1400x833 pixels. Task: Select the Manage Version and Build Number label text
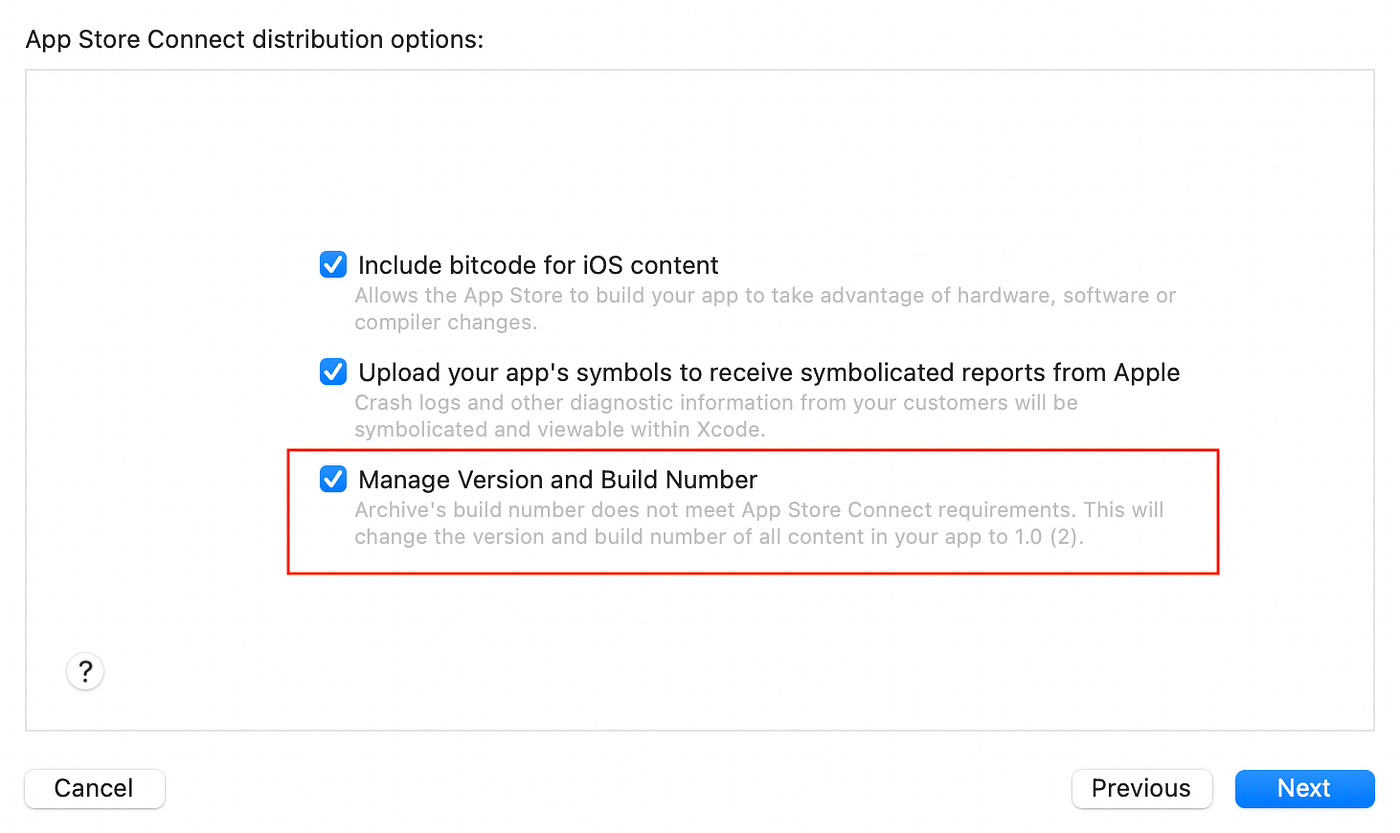(x=556, y=479)
